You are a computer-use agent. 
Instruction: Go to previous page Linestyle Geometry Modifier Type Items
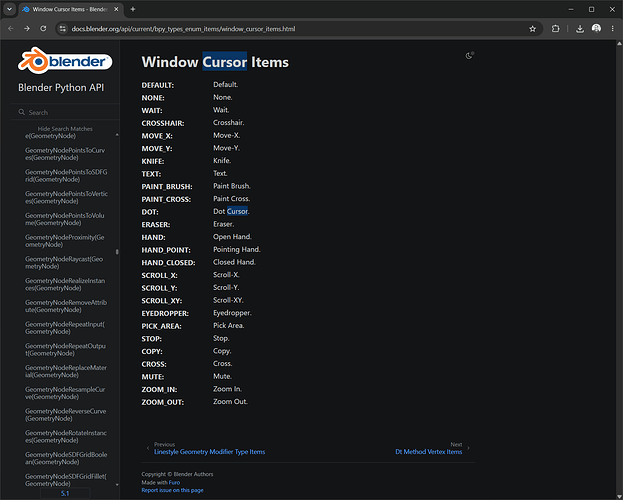pyautogui.click(x=209, y=452)
